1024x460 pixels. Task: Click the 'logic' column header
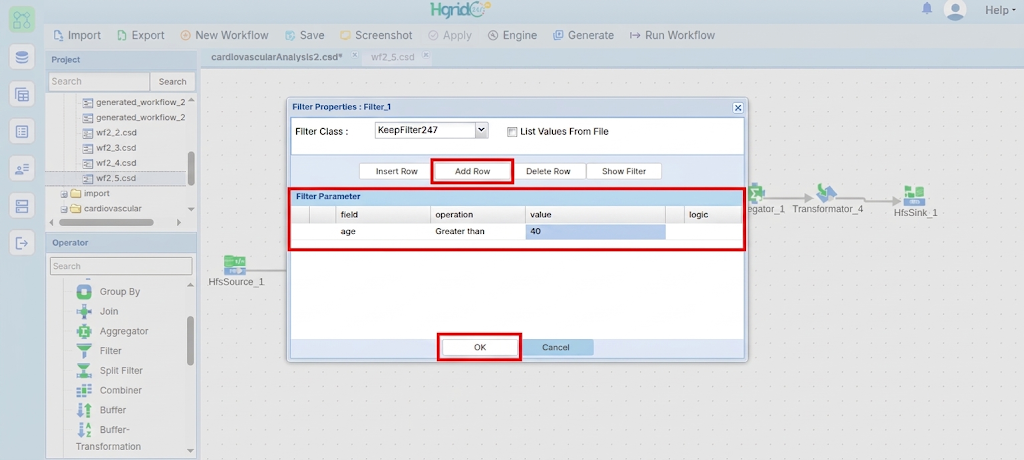[712, 214]
